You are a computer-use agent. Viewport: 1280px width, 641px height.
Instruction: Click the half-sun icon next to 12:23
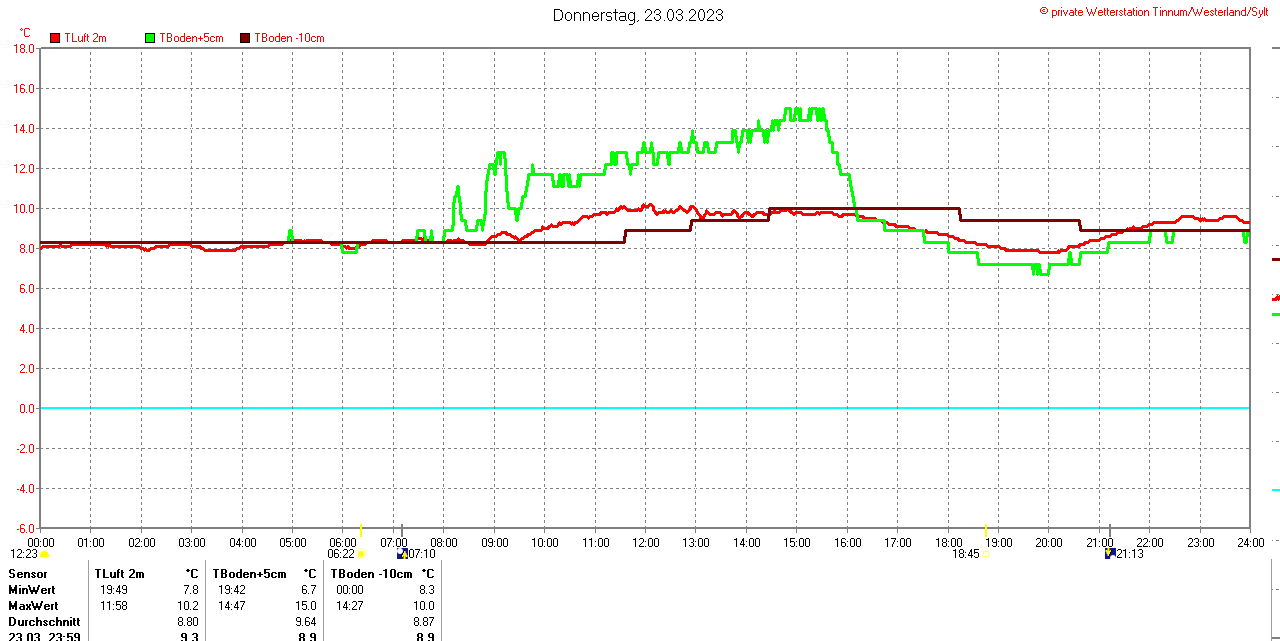coord(45,553)
